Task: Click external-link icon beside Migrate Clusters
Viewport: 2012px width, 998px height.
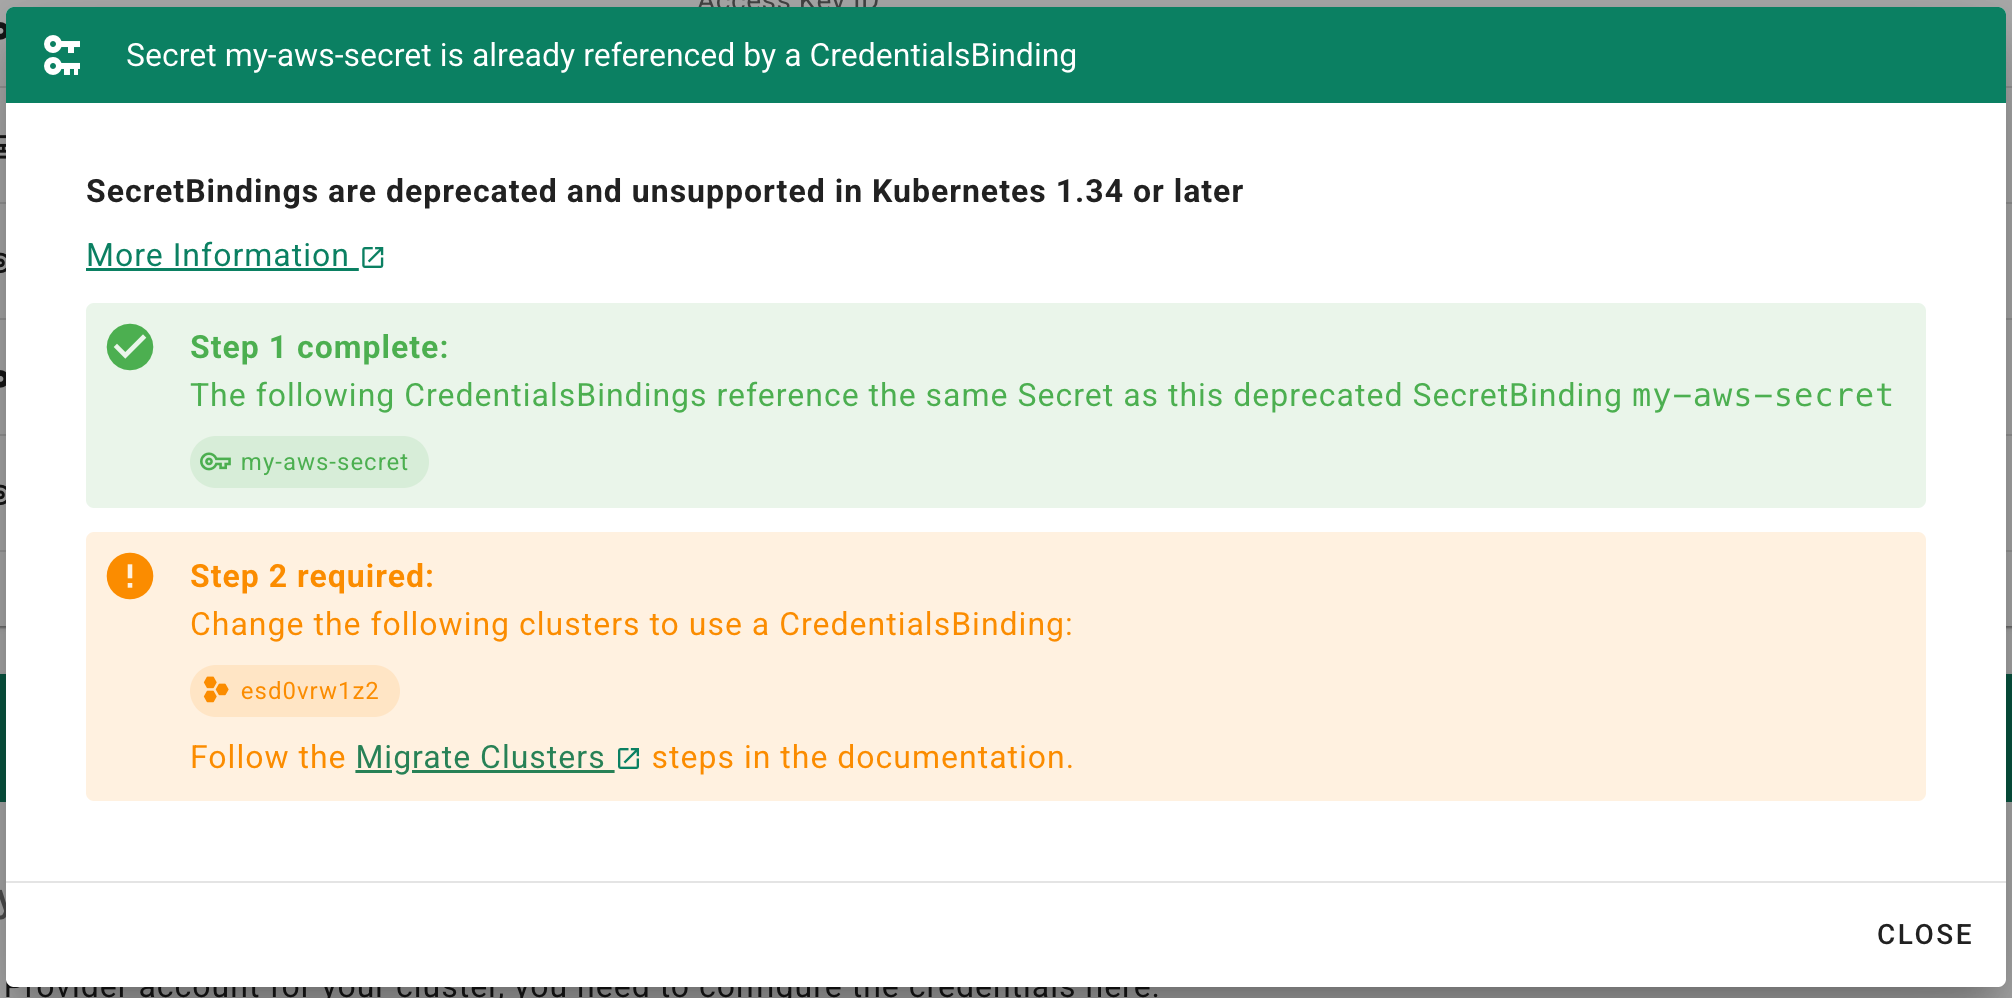Action: click(x=629, y=759)
